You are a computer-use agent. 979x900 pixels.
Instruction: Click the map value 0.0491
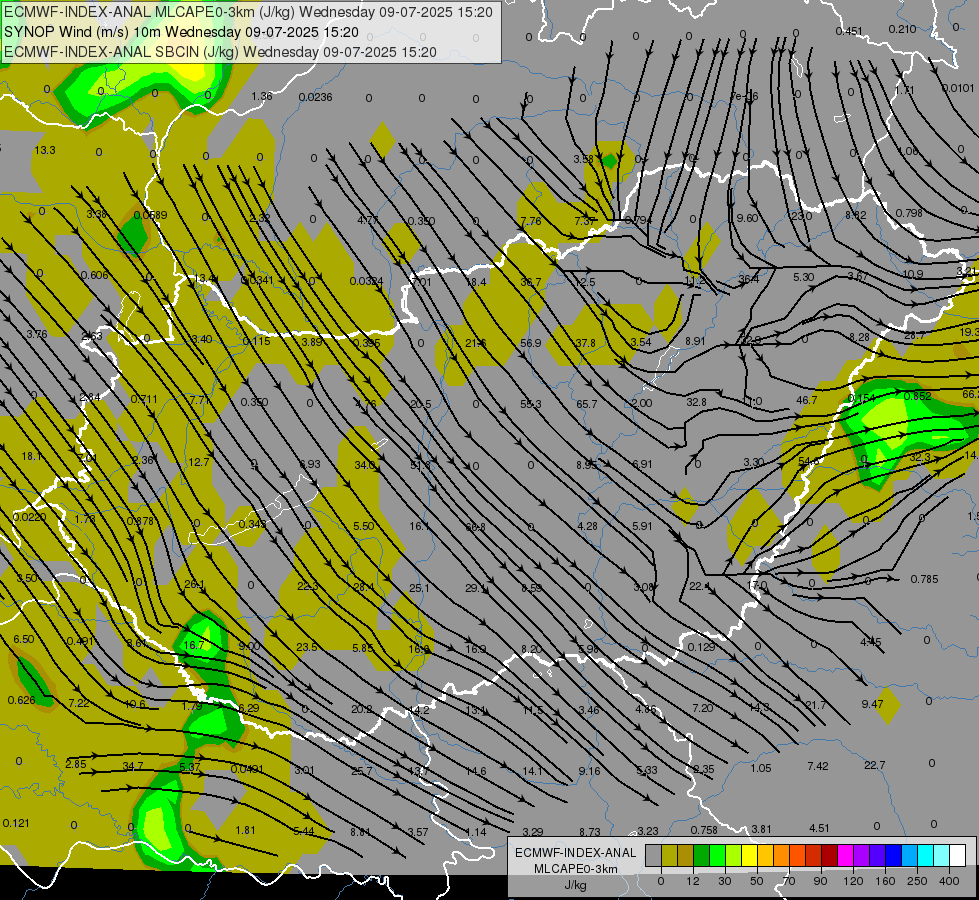click(247, 769)
